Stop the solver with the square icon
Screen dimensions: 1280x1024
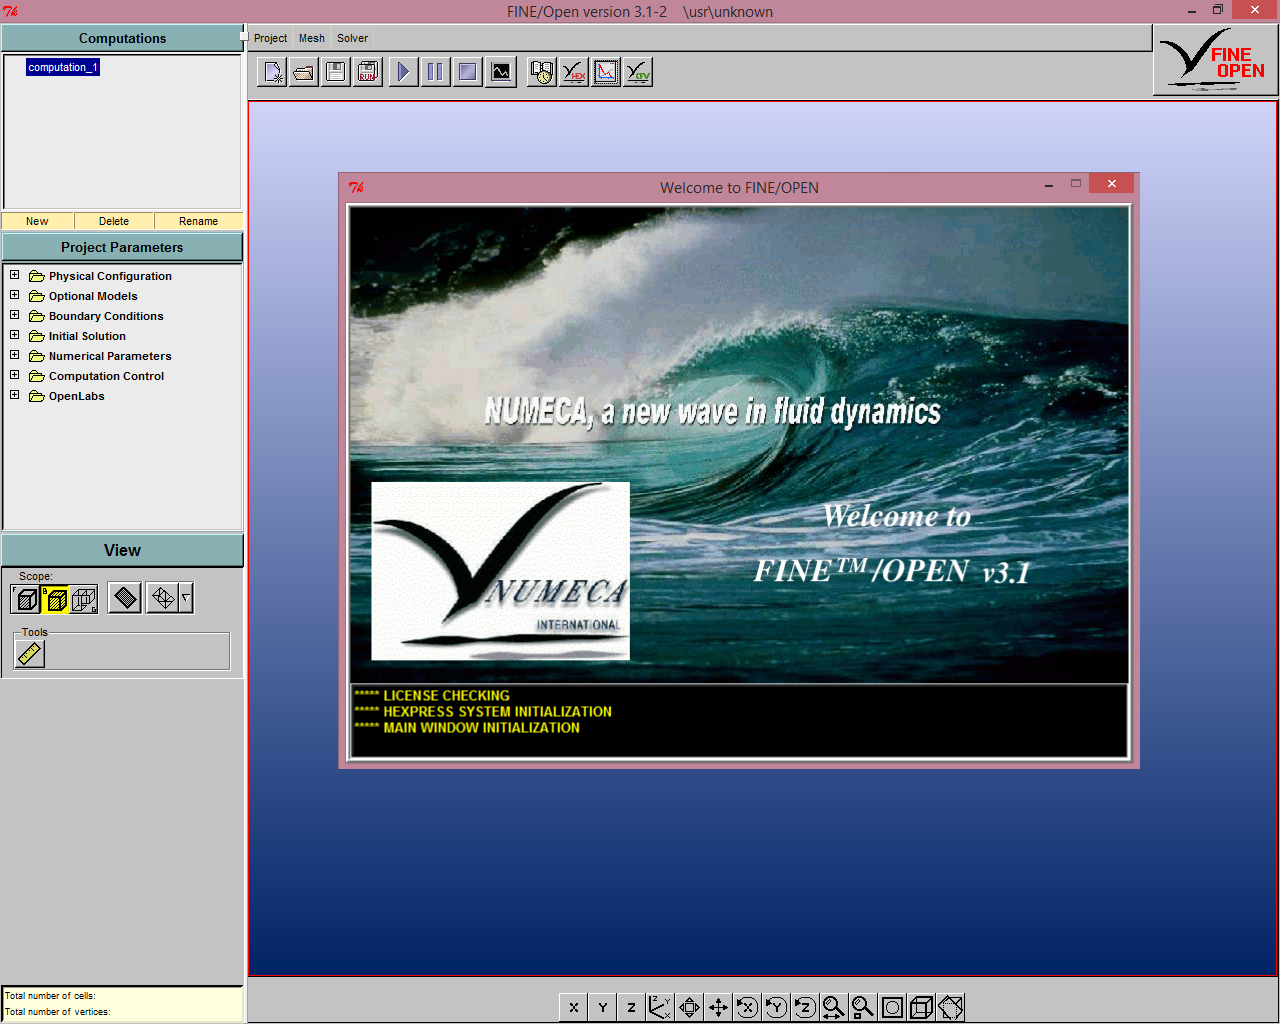tap(467, 72)
